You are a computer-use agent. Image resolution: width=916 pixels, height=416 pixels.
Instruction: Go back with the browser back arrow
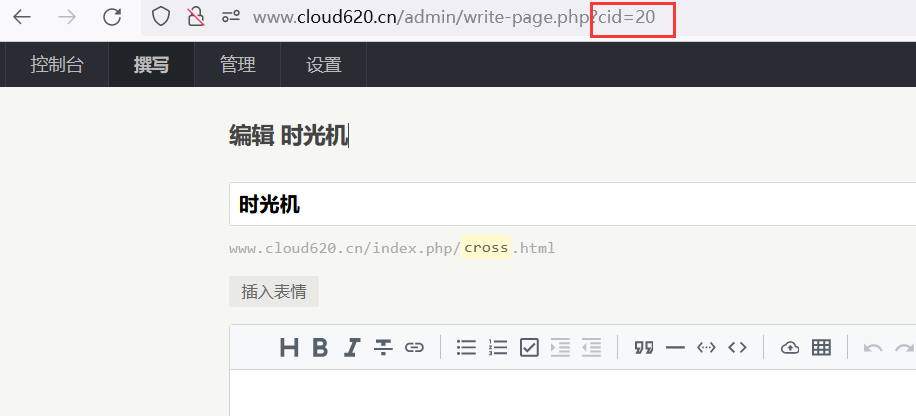(x=22, y=17)
